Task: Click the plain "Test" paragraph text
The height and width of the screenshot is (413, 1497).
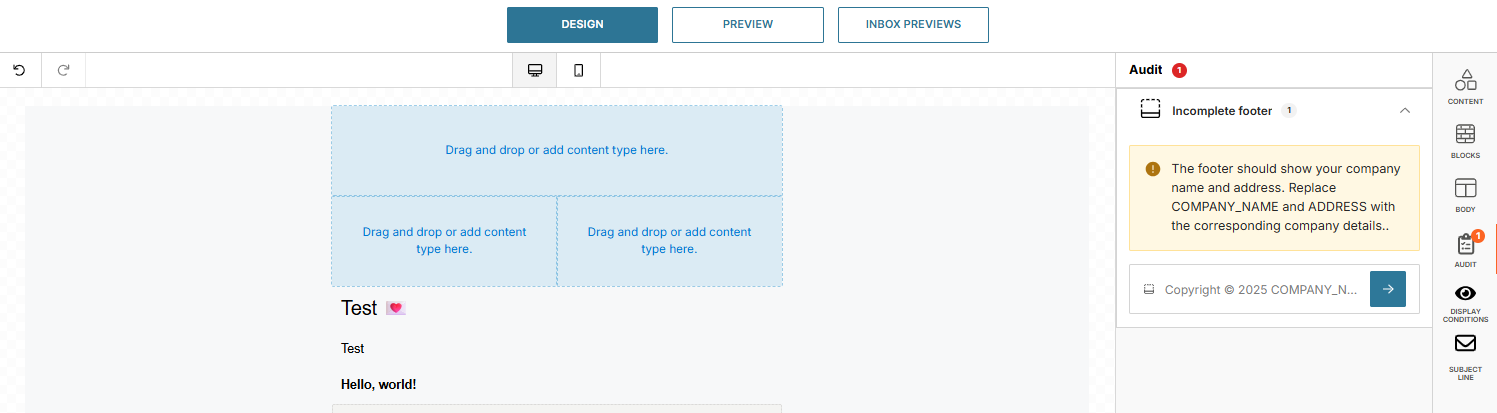Action: click(352, 348)
